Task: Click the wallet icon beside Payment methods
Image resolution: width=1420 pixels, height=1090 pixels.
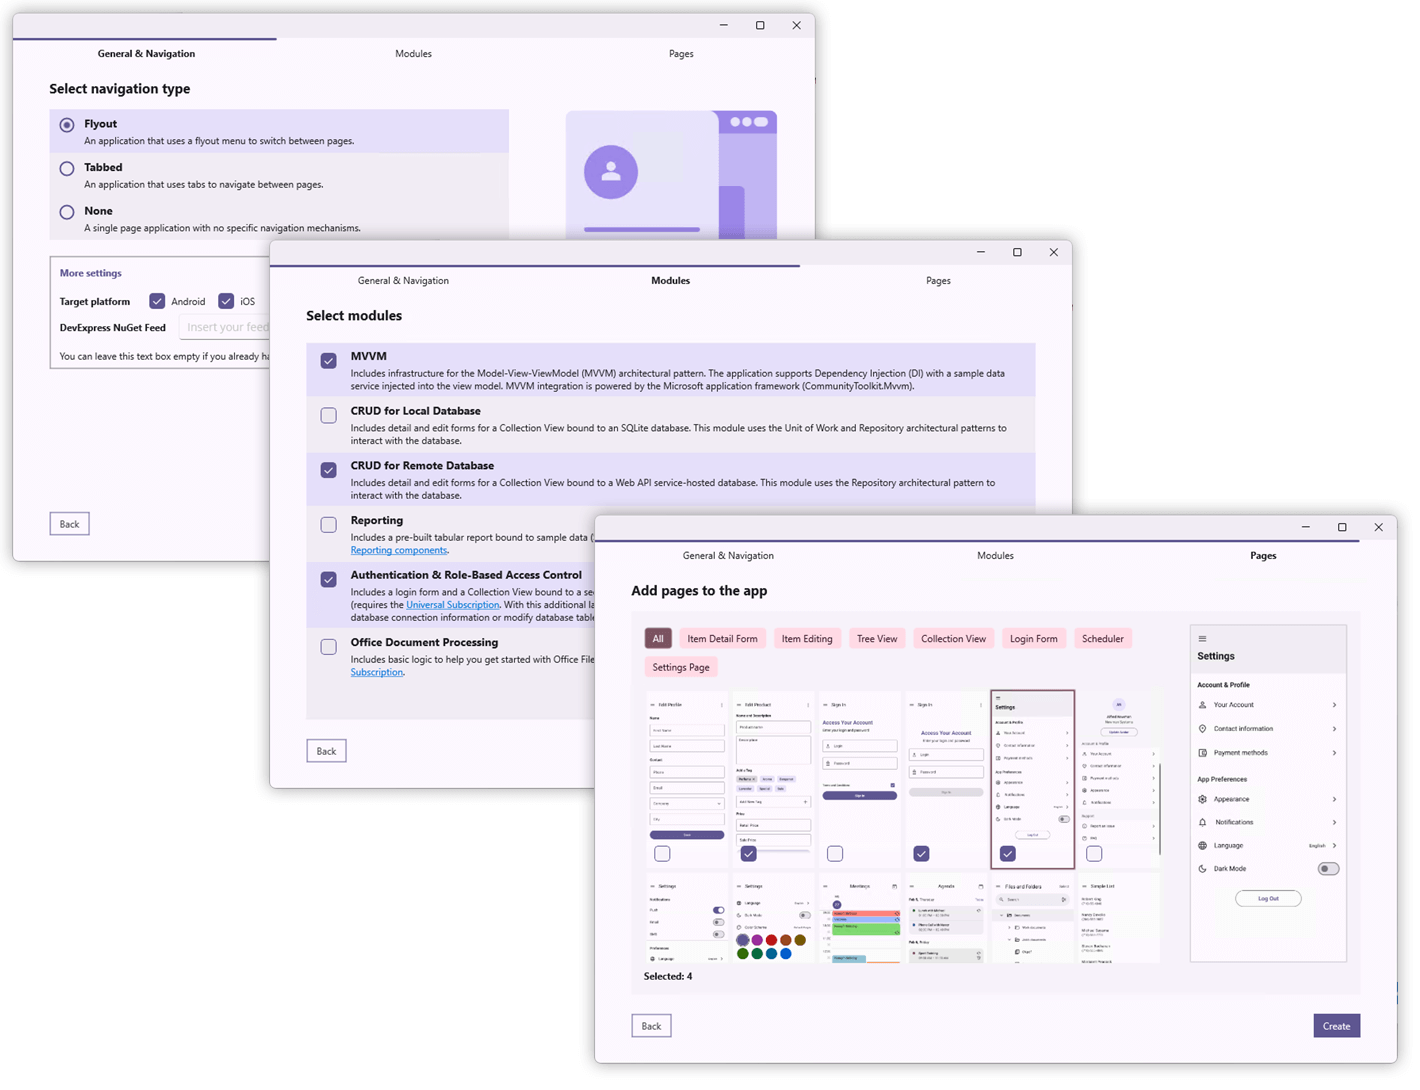Action: pyautogui.click(x=1202, y=753)
